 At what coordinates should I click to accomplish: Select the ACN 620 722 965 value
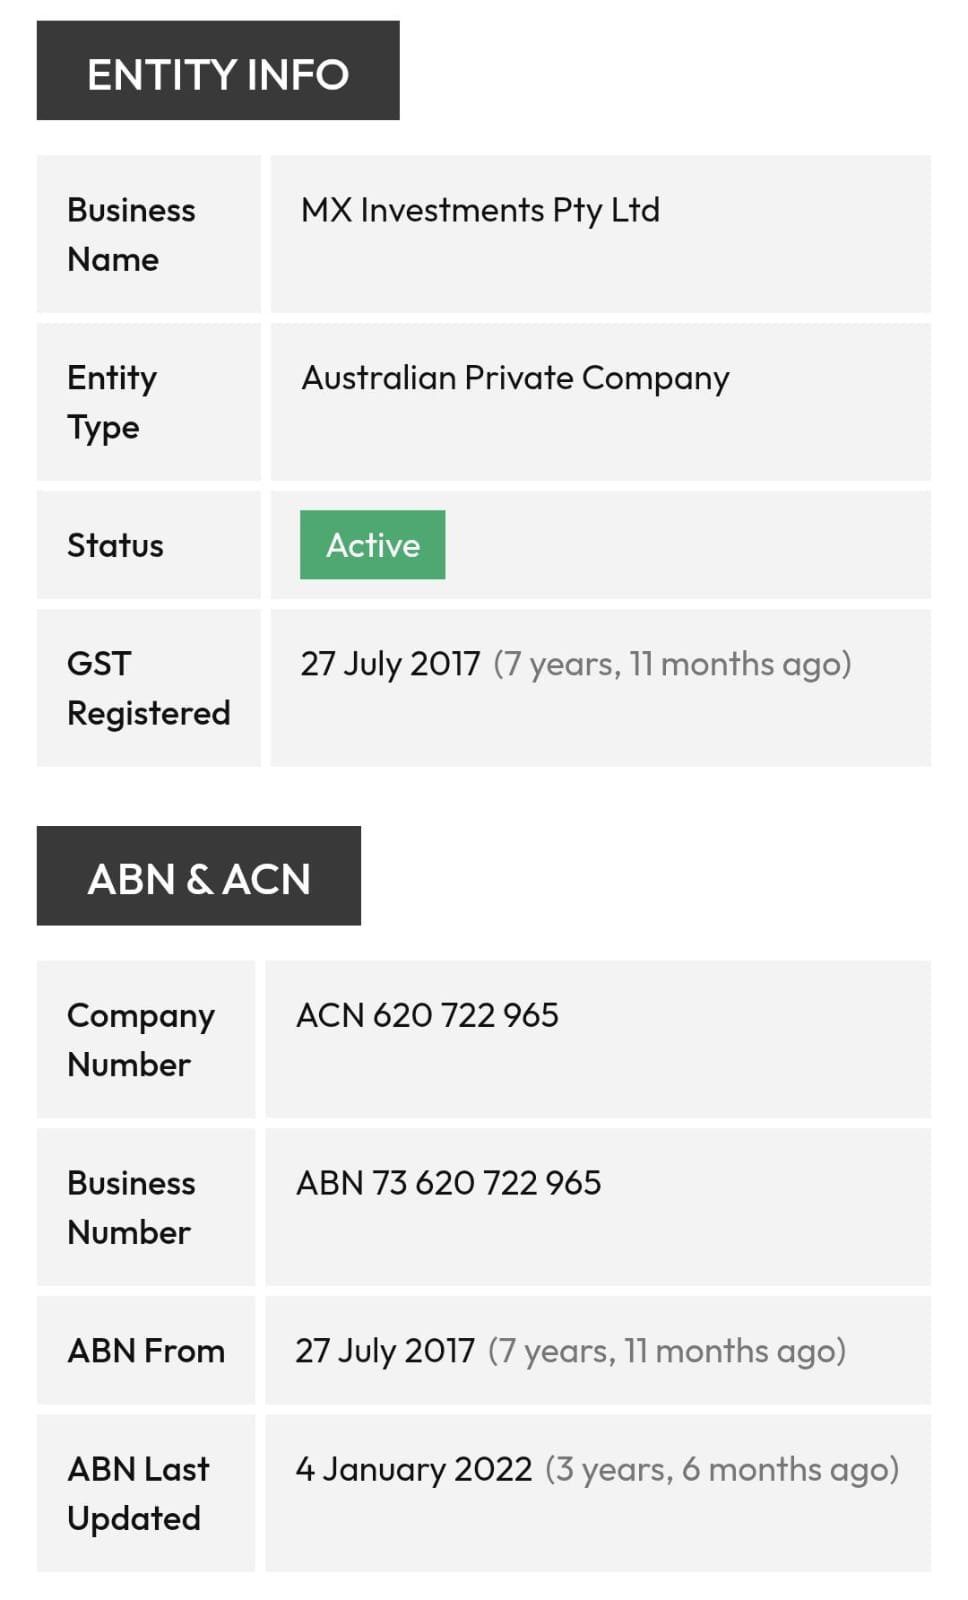click(427, 1015)
